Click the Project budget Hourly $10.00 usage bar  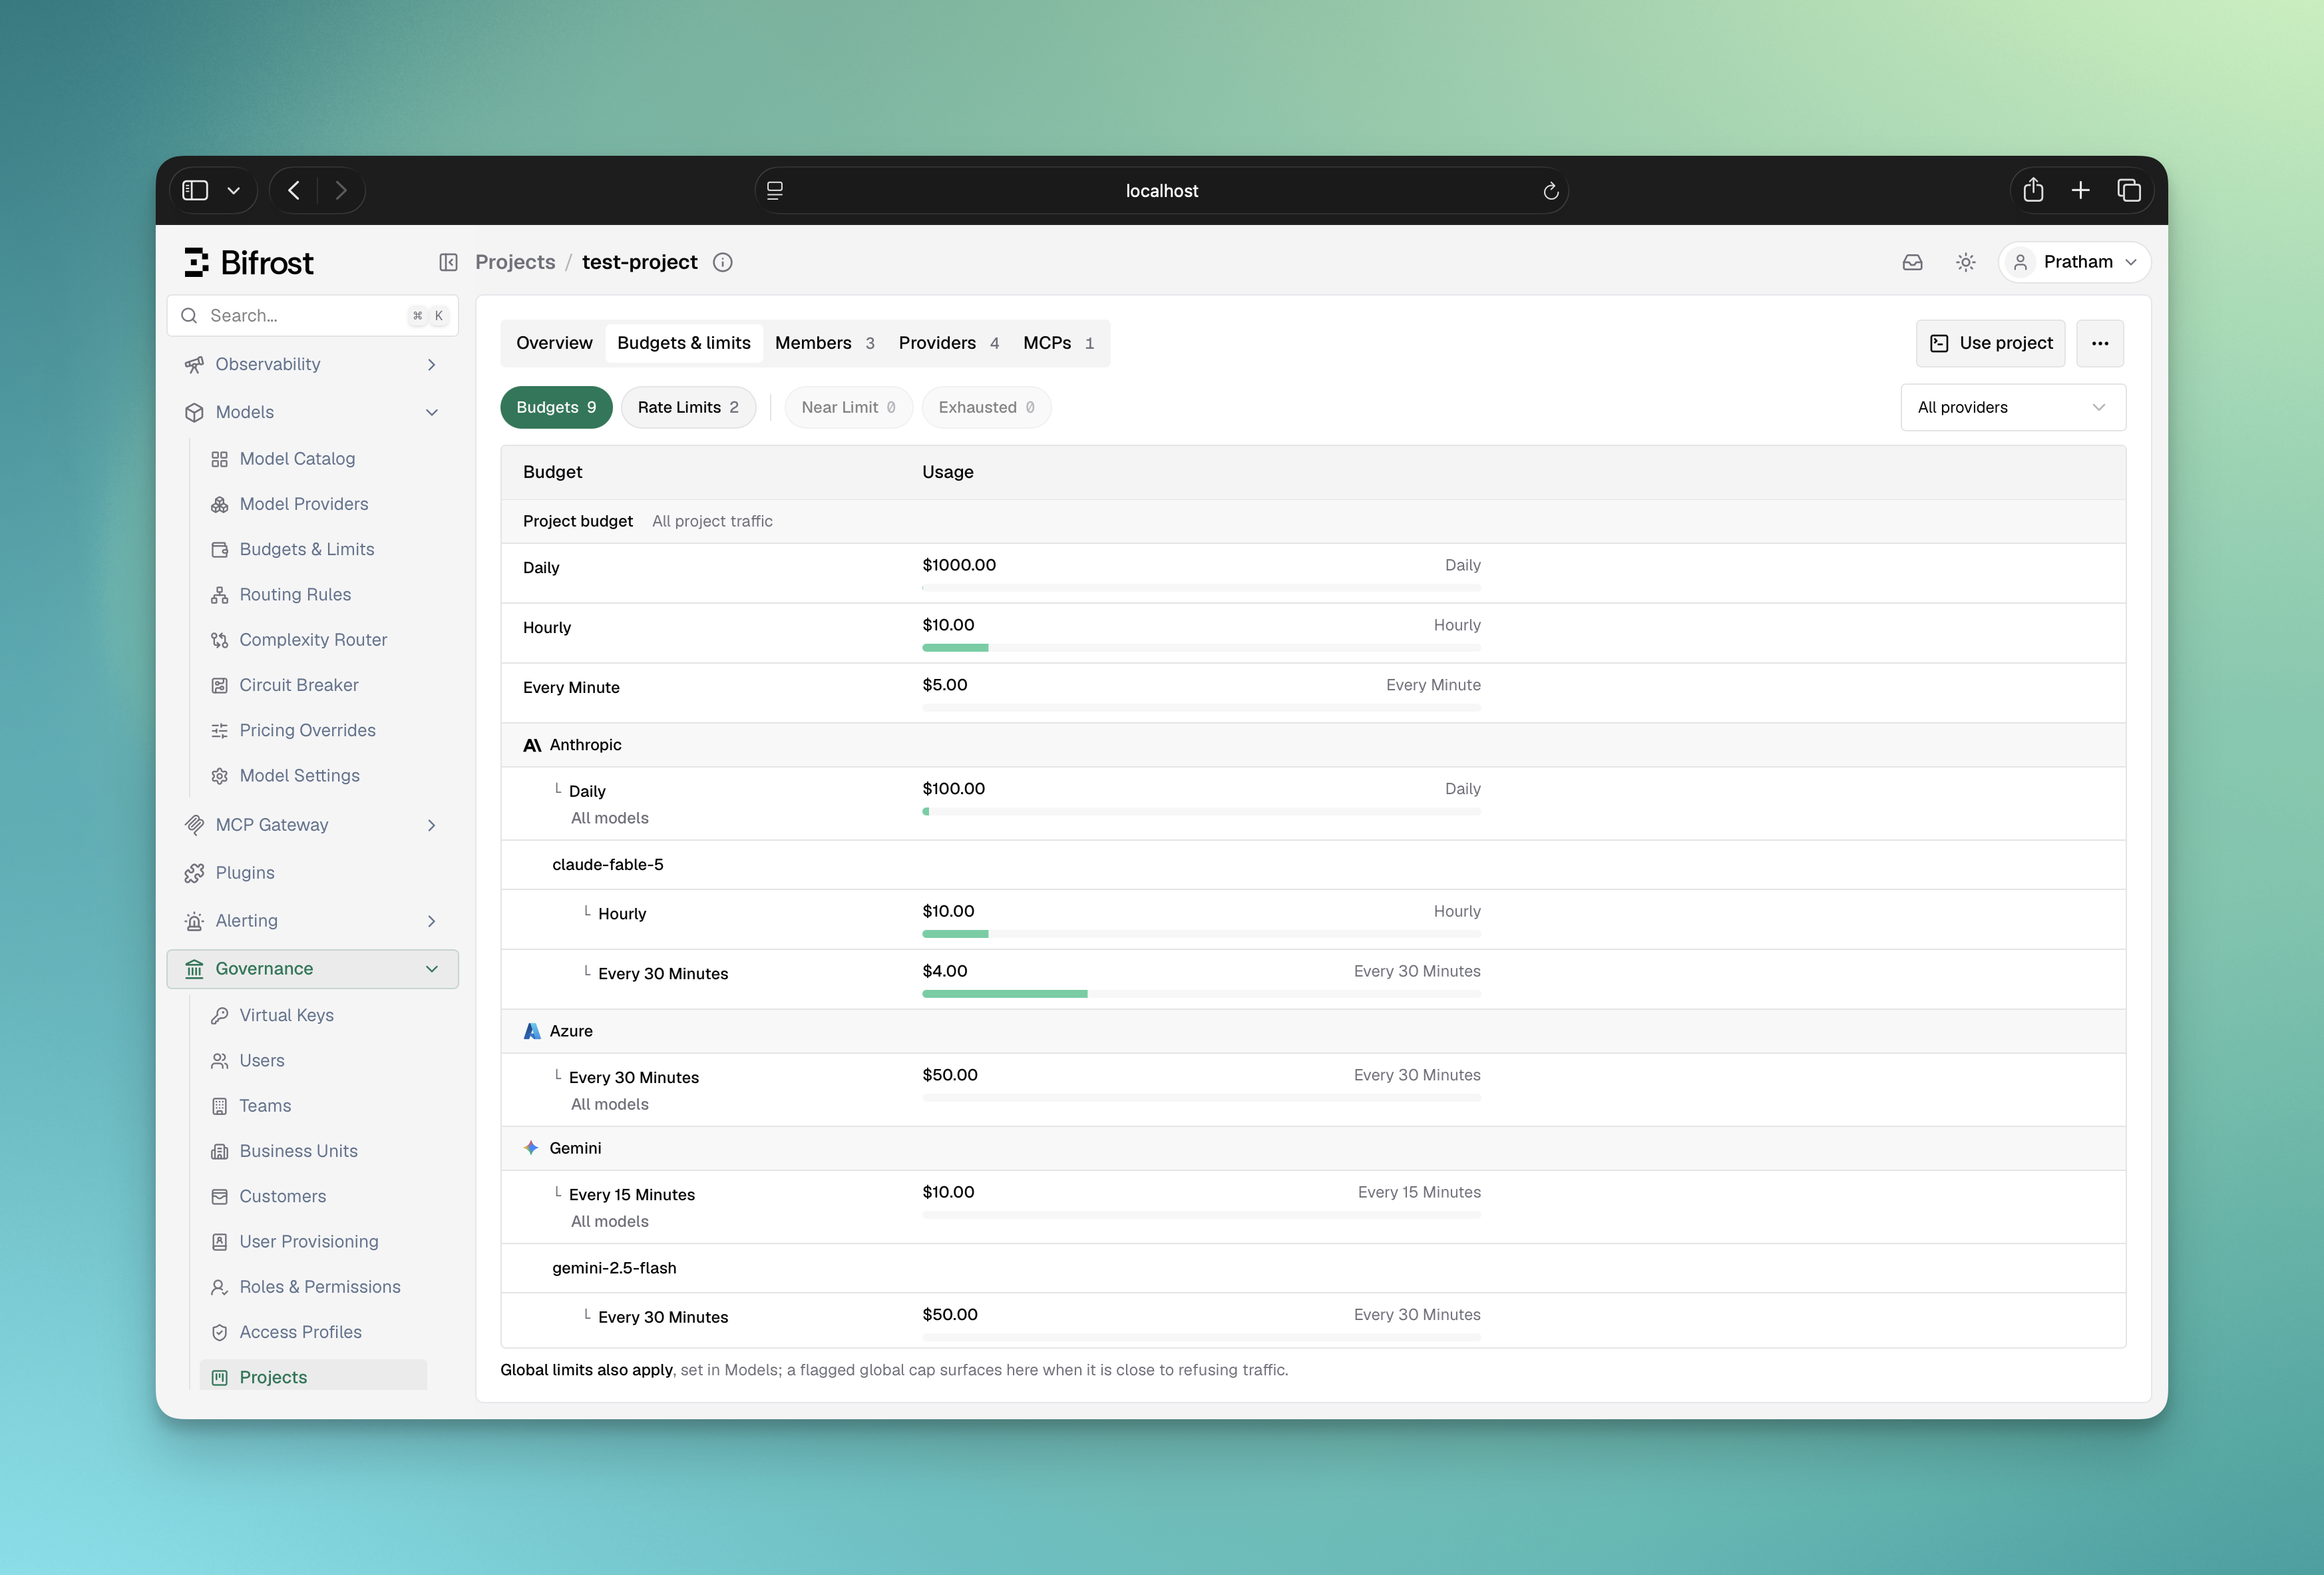[x=1201, y=648]
